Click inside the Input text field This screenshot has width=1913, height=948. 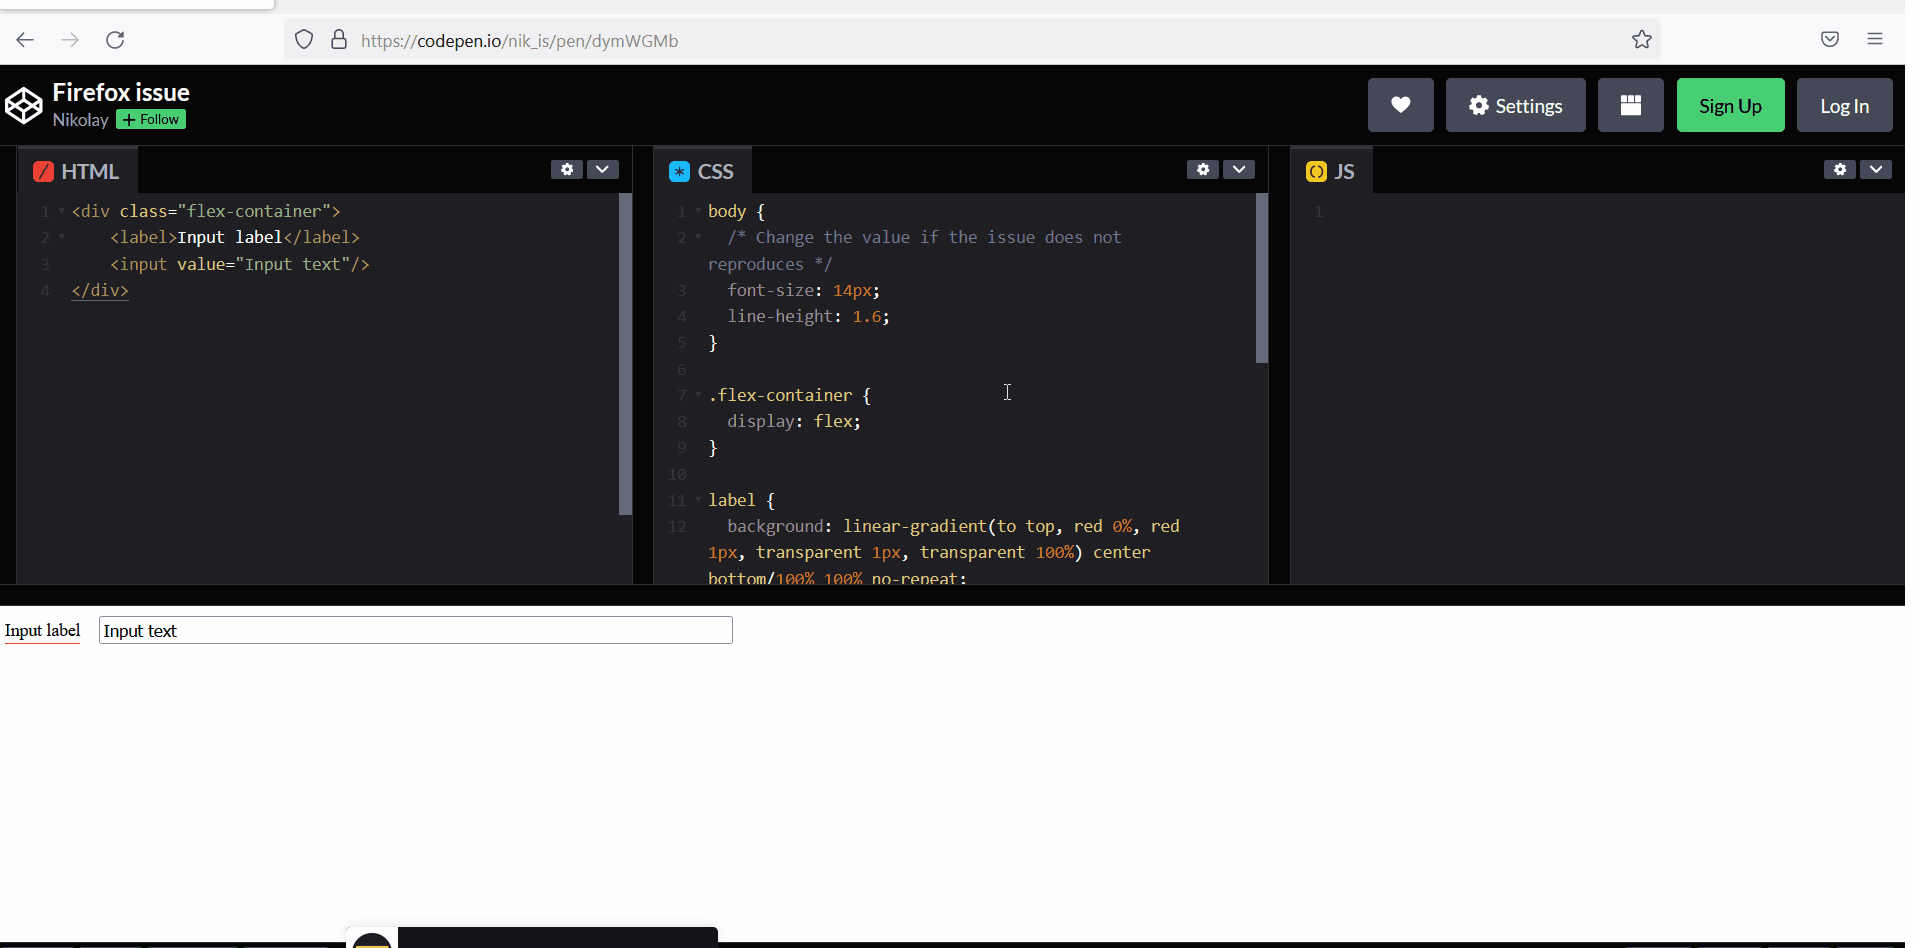[415, 630]
